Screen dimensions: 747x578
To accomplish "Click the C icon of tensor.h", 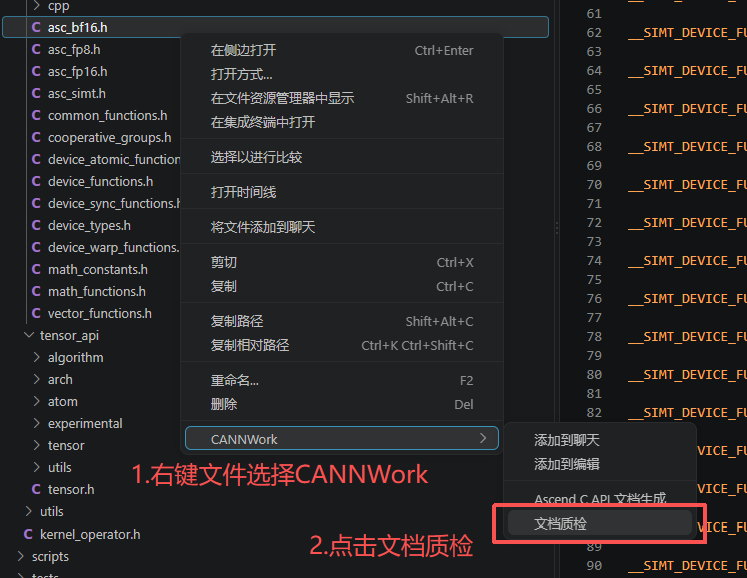I will pos(36,489).
